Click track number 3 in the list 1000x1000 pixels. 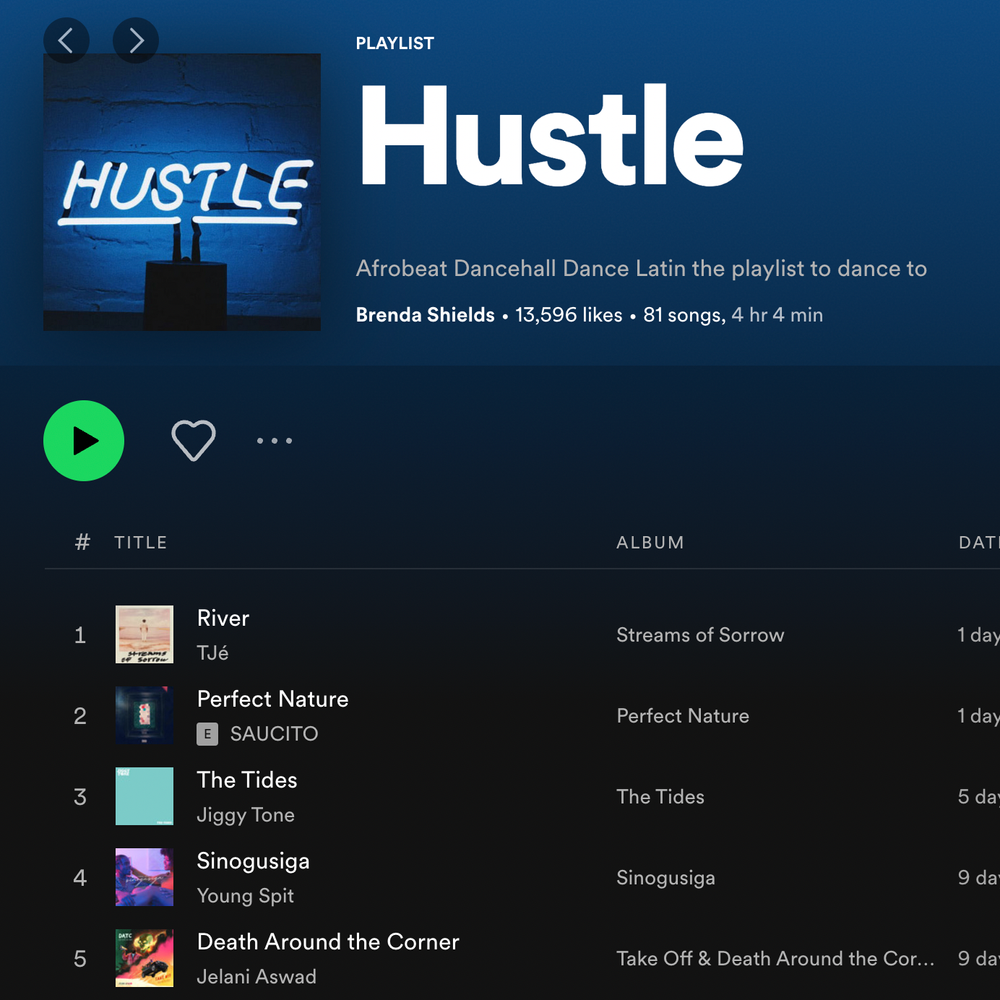click(x=80, y=797)
